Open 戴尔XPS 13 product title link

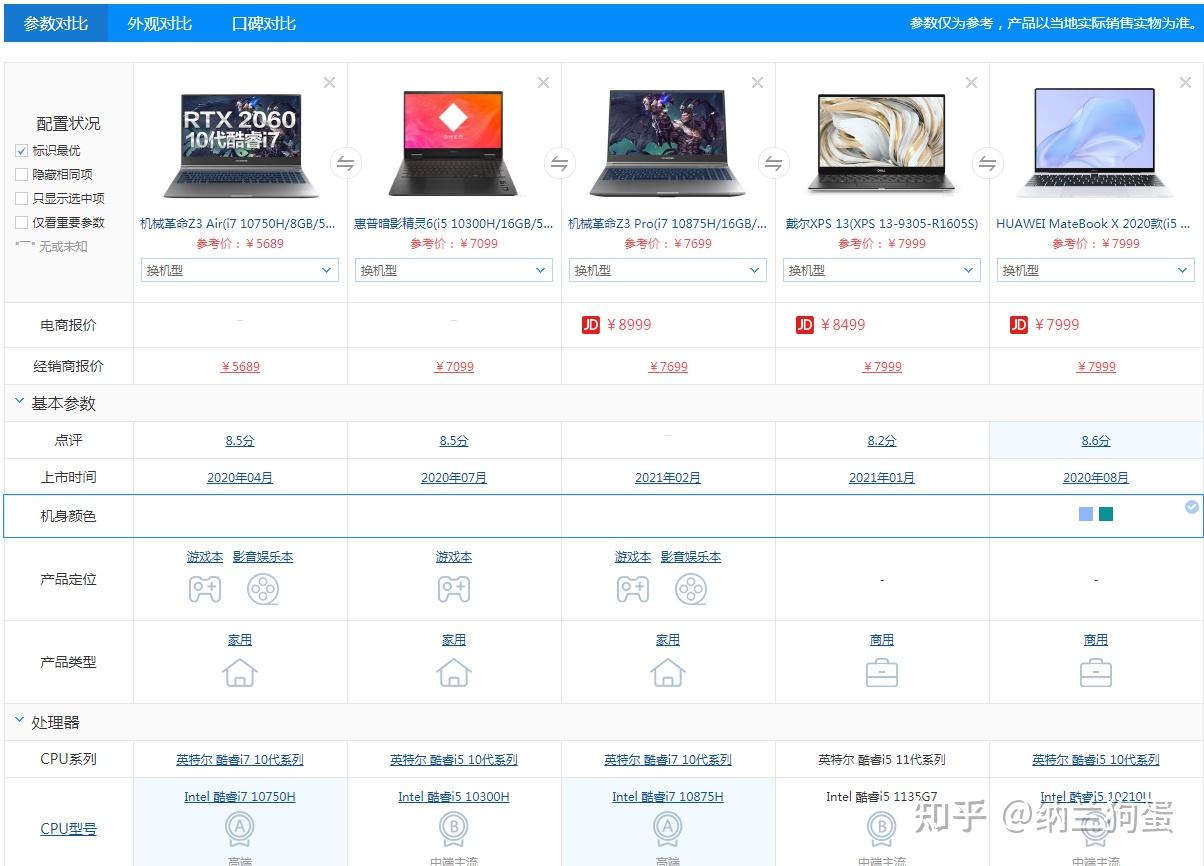click(882, 224)
